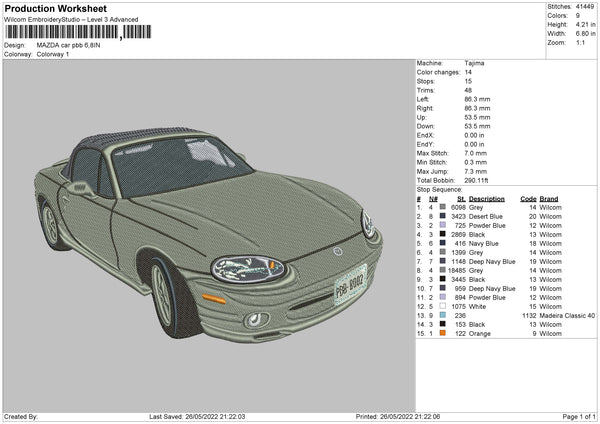This screenshot has width=600, height=424.
Task: Click 'Wilcom EmbroideryStudio – Level 3 Advanced' text
Action: tap(71, 19)
